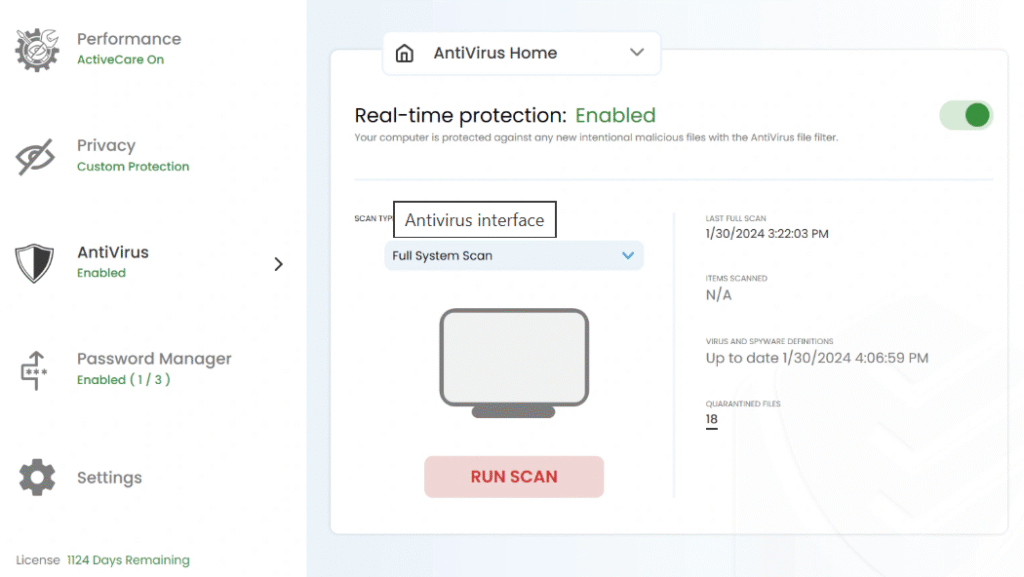Viewport: 1024px width, 577px height.
Task: Click the green toggle slider control
Action: point(966,115)
